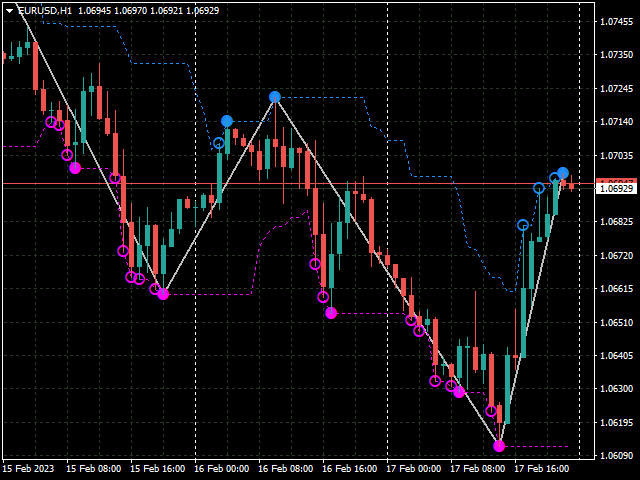Click the 1.06300 price axis label

coord(616,389)
